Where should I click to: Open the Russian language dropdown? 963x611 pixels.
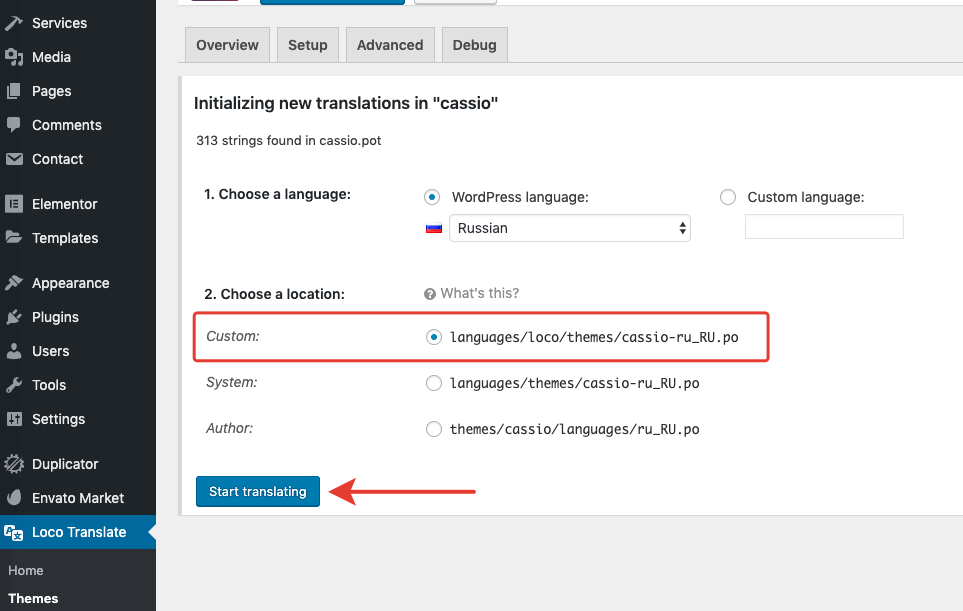(570, 228)
